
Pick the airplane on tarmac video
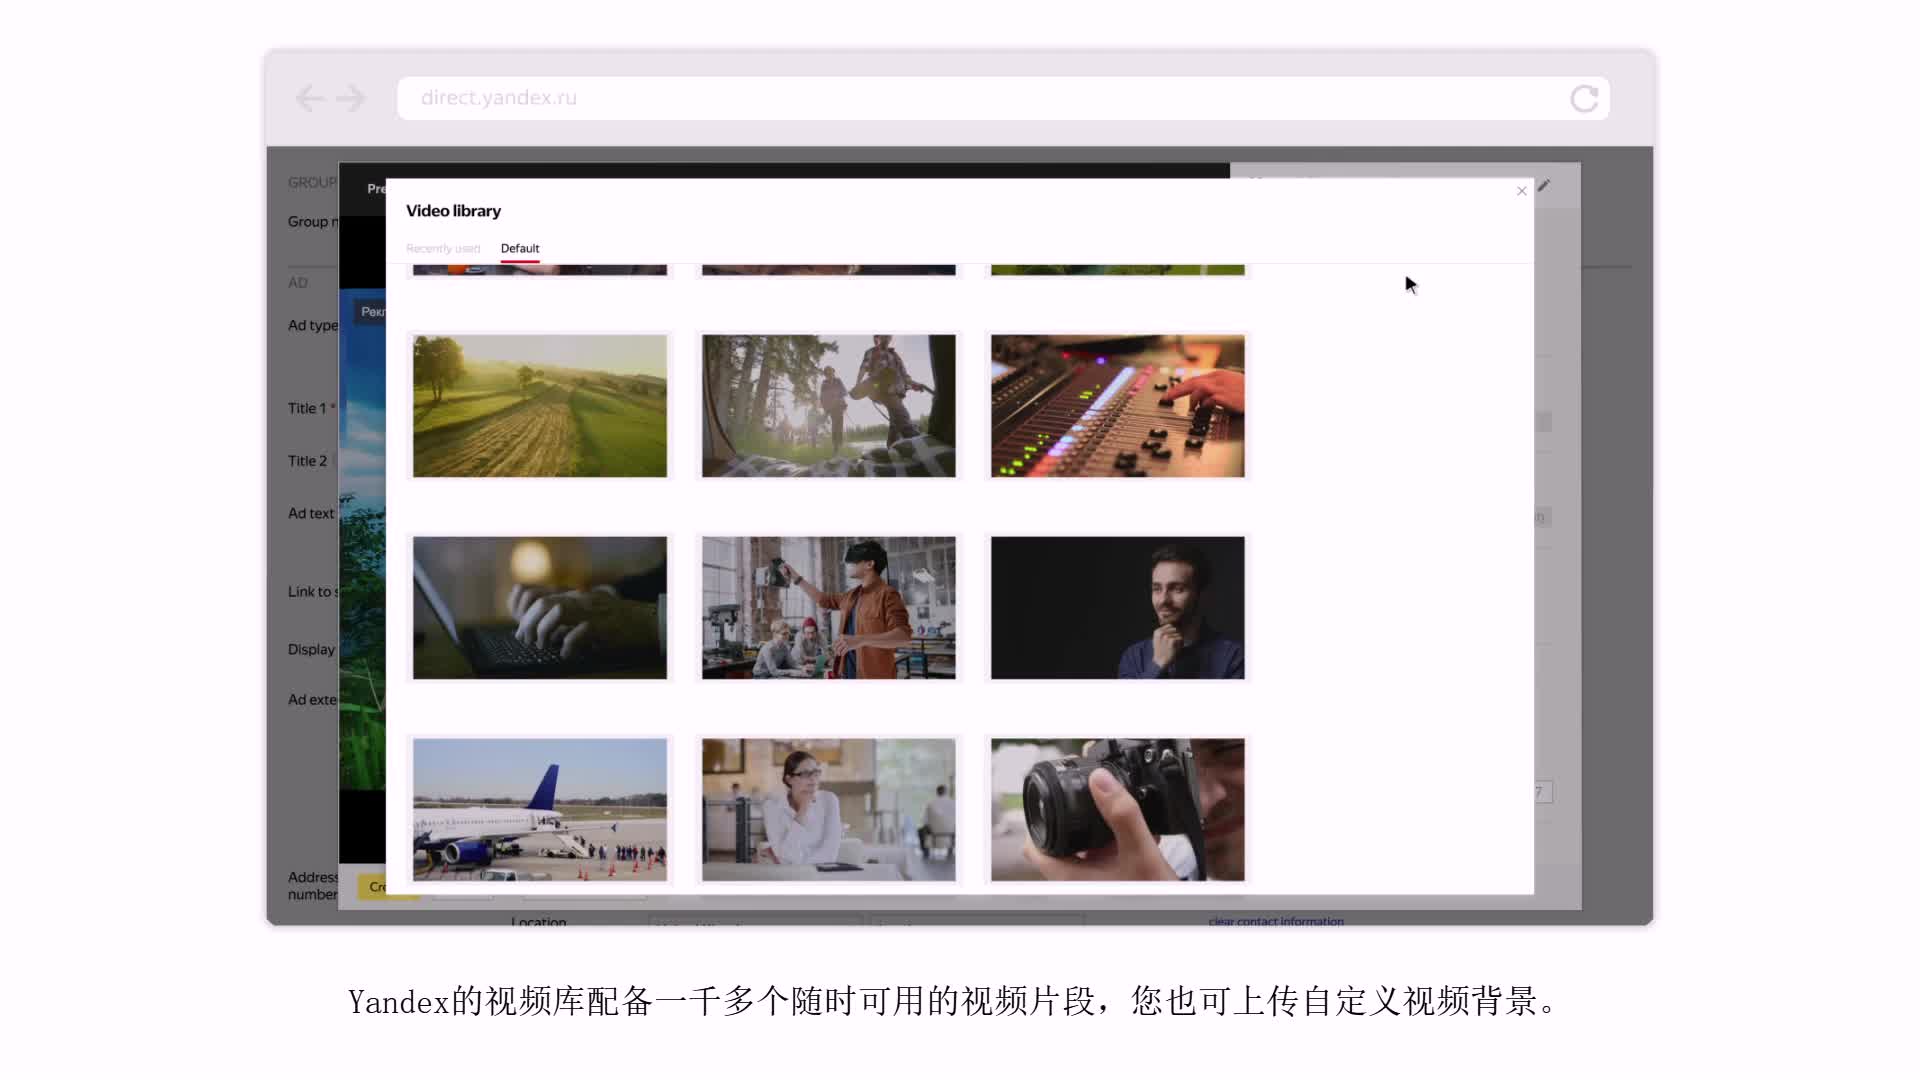click(x=540, y=810)
